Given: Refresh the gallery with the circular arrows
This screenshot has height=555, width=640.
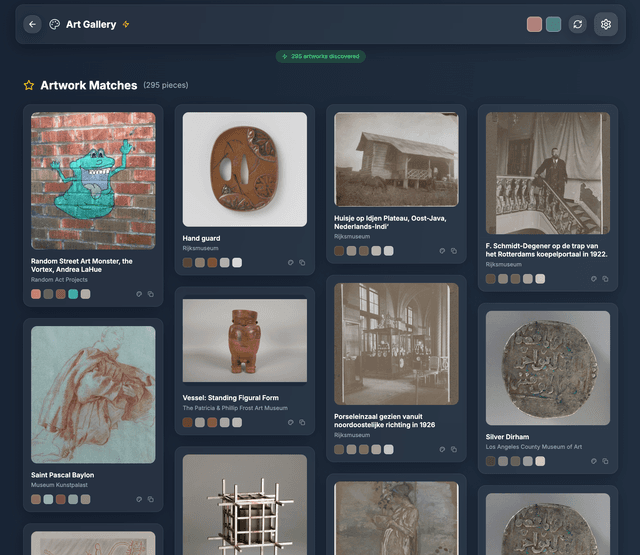Looking at the screenshot, I should (578, 24).
